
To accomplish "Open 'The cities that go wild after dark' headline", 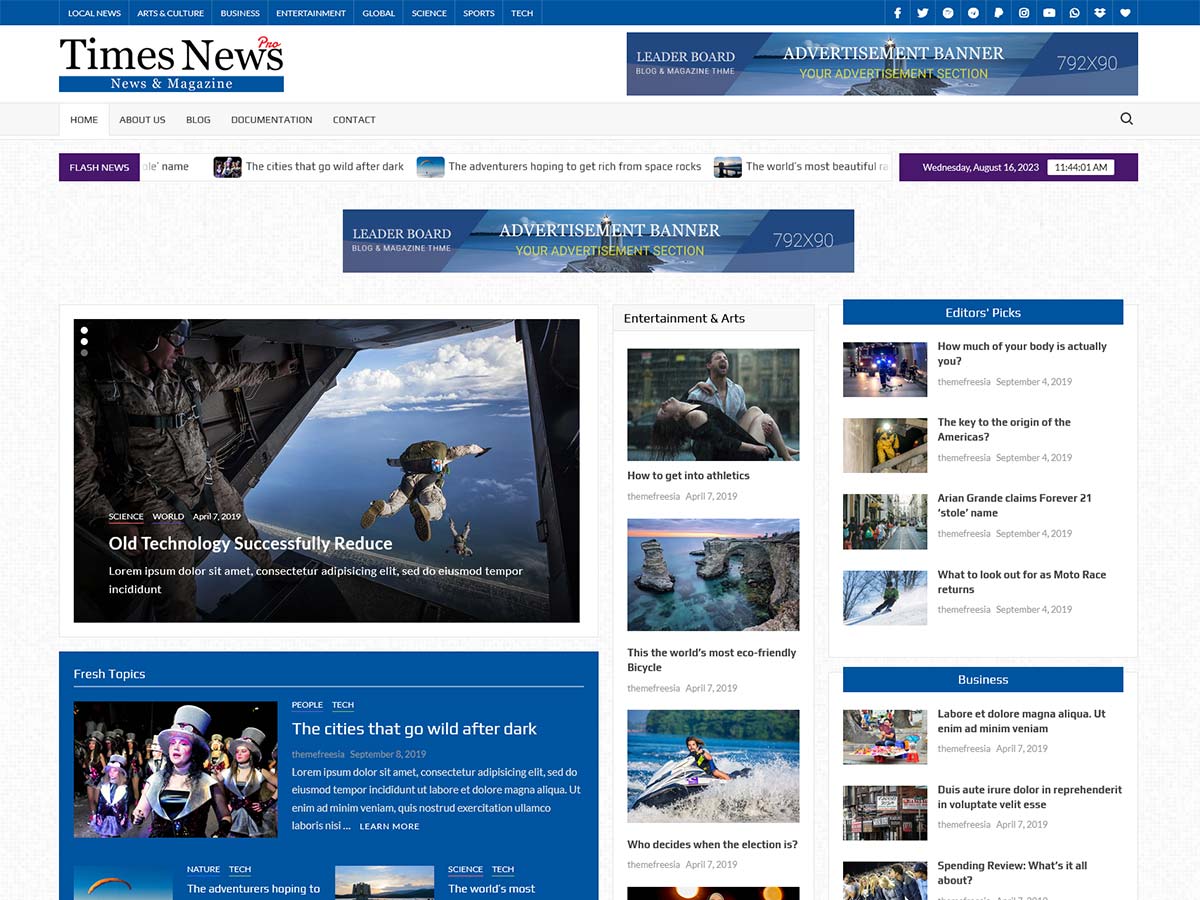I will coord(414,729).
